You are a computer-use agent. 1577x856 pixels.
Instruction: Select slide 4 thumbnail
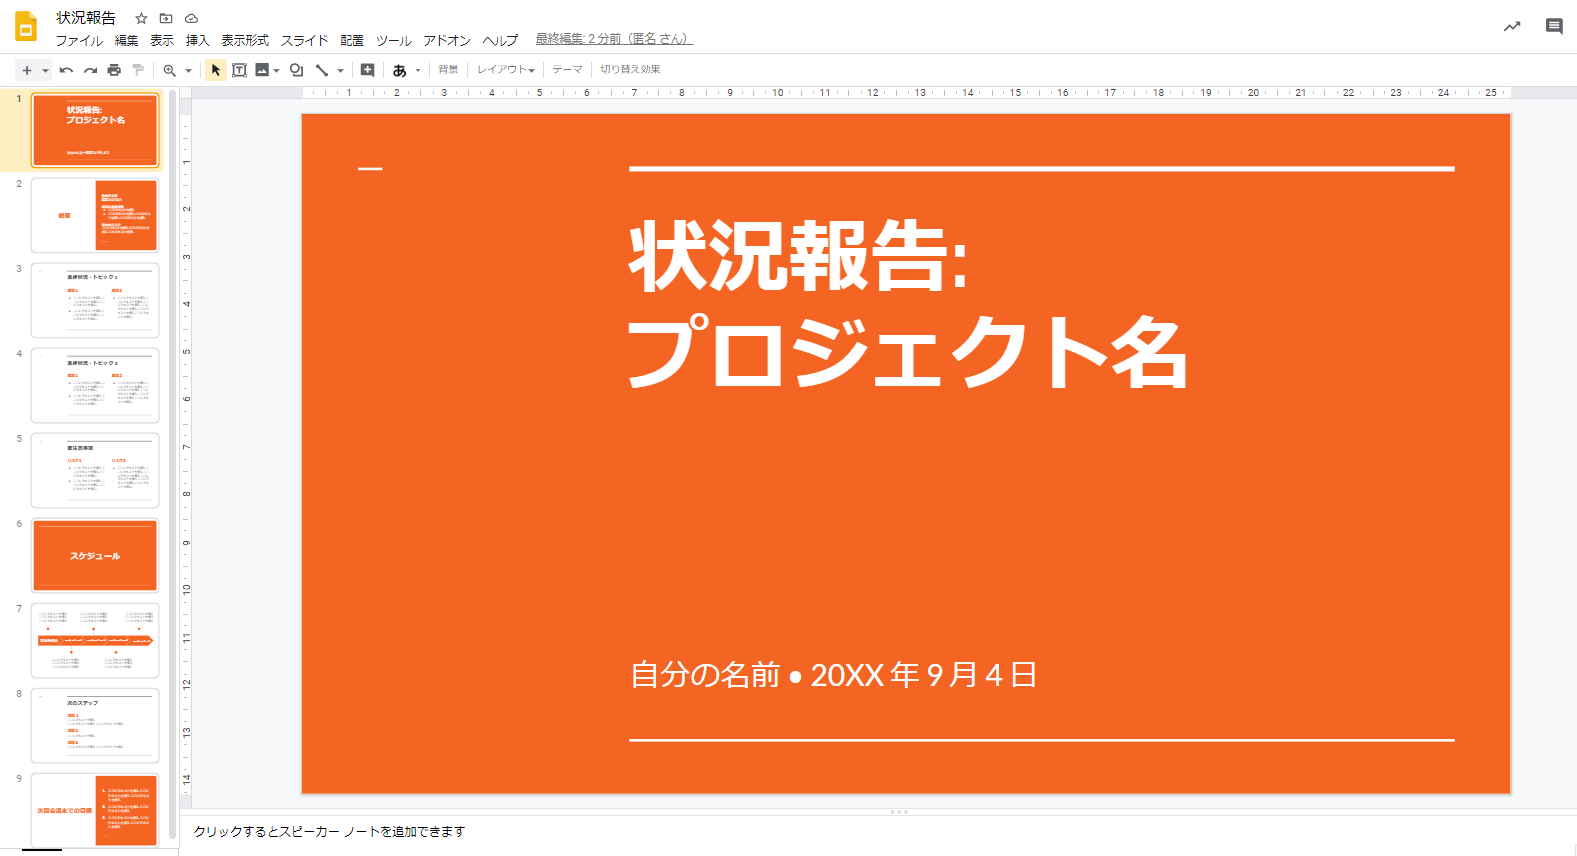click(95, 385)
